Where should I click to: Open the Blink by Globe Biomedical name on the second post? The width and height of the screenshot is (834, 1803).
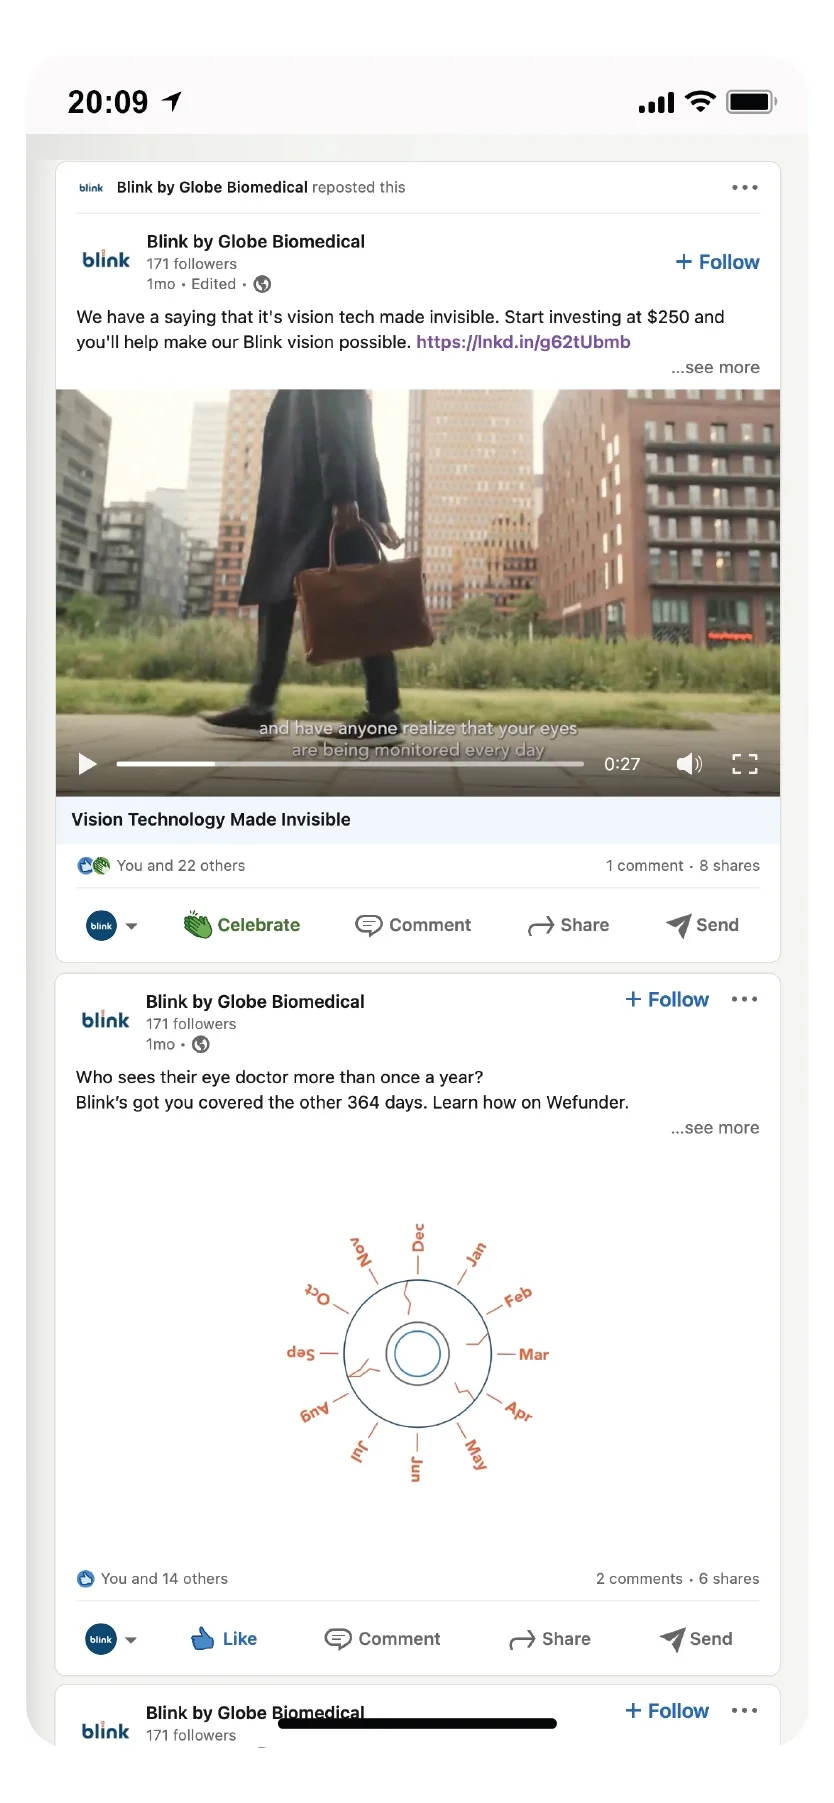point(255,1001)
